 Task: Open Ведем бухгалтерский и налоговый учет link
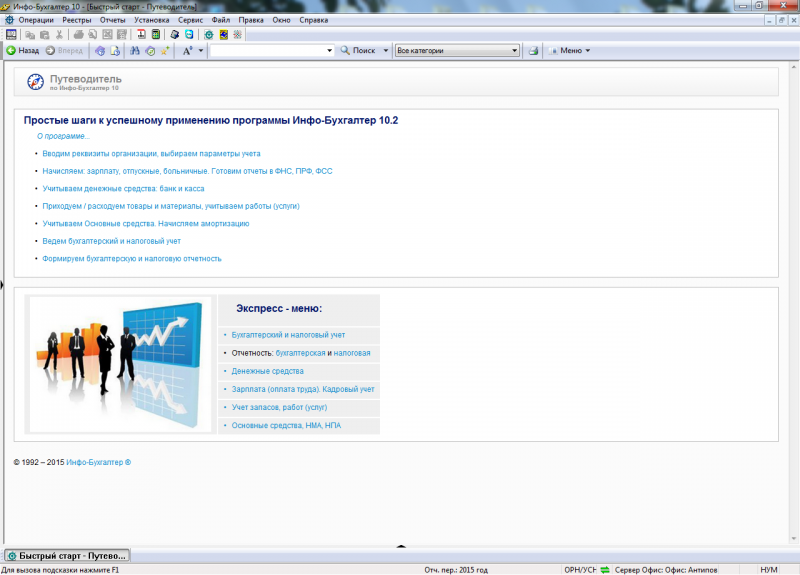point(111,241)
